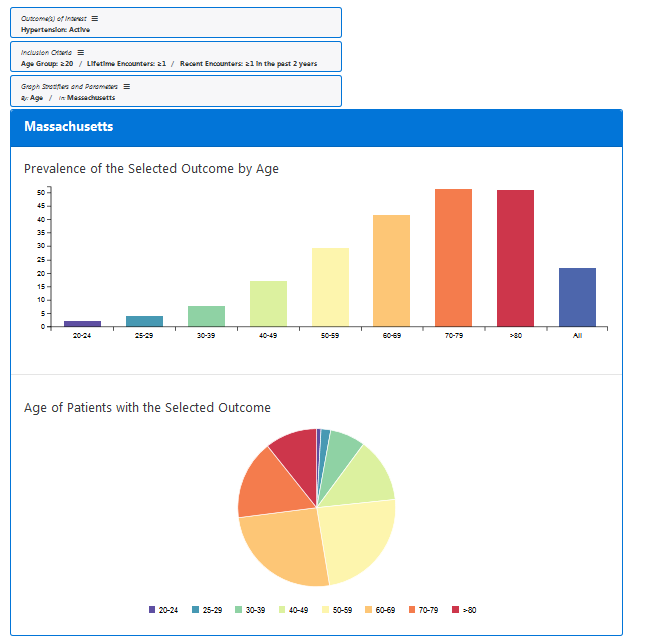663x642 pixels.
Task: Click the By: Age stratifier
Action: click(32, 98)
